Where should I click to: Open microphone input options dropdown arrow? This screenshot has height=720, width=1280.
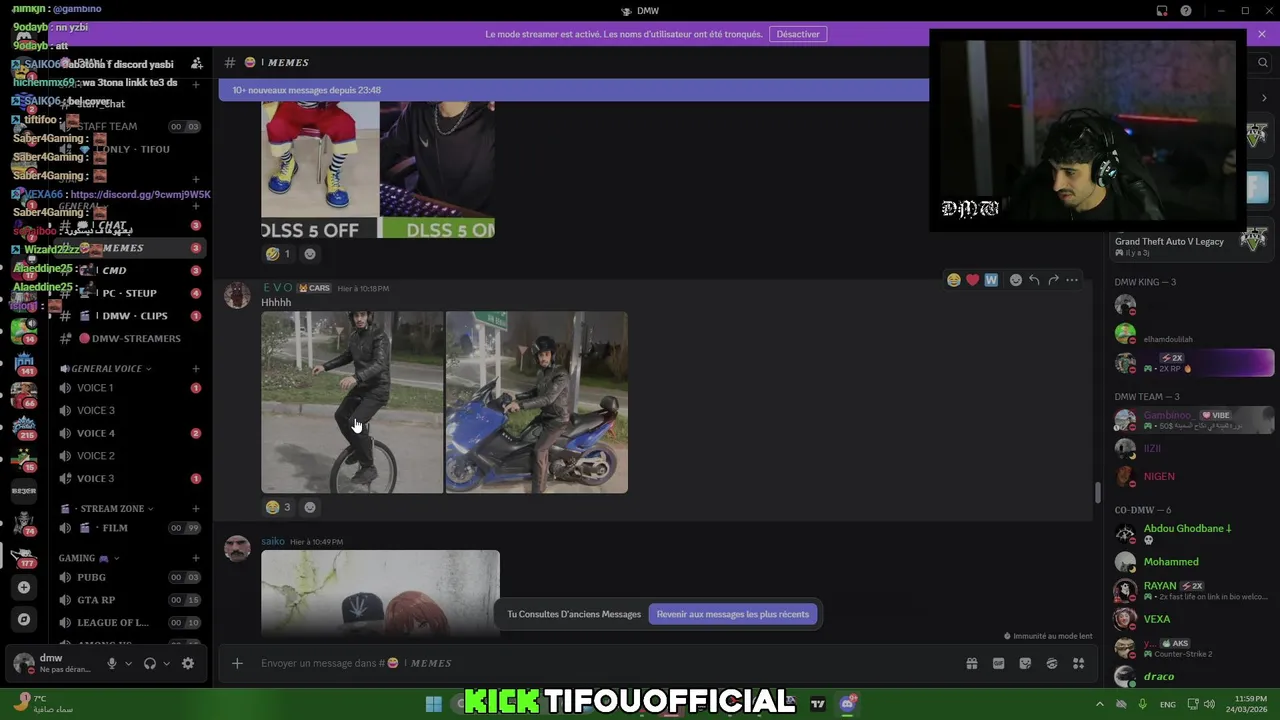coord(128,663)
